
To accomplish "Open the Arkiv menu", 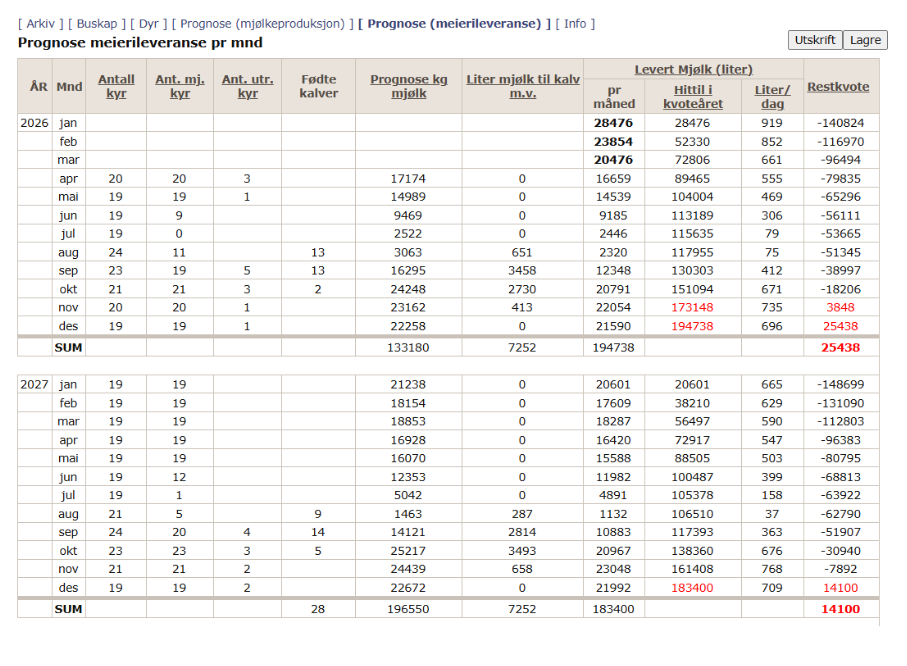I will tap(40, 24).
